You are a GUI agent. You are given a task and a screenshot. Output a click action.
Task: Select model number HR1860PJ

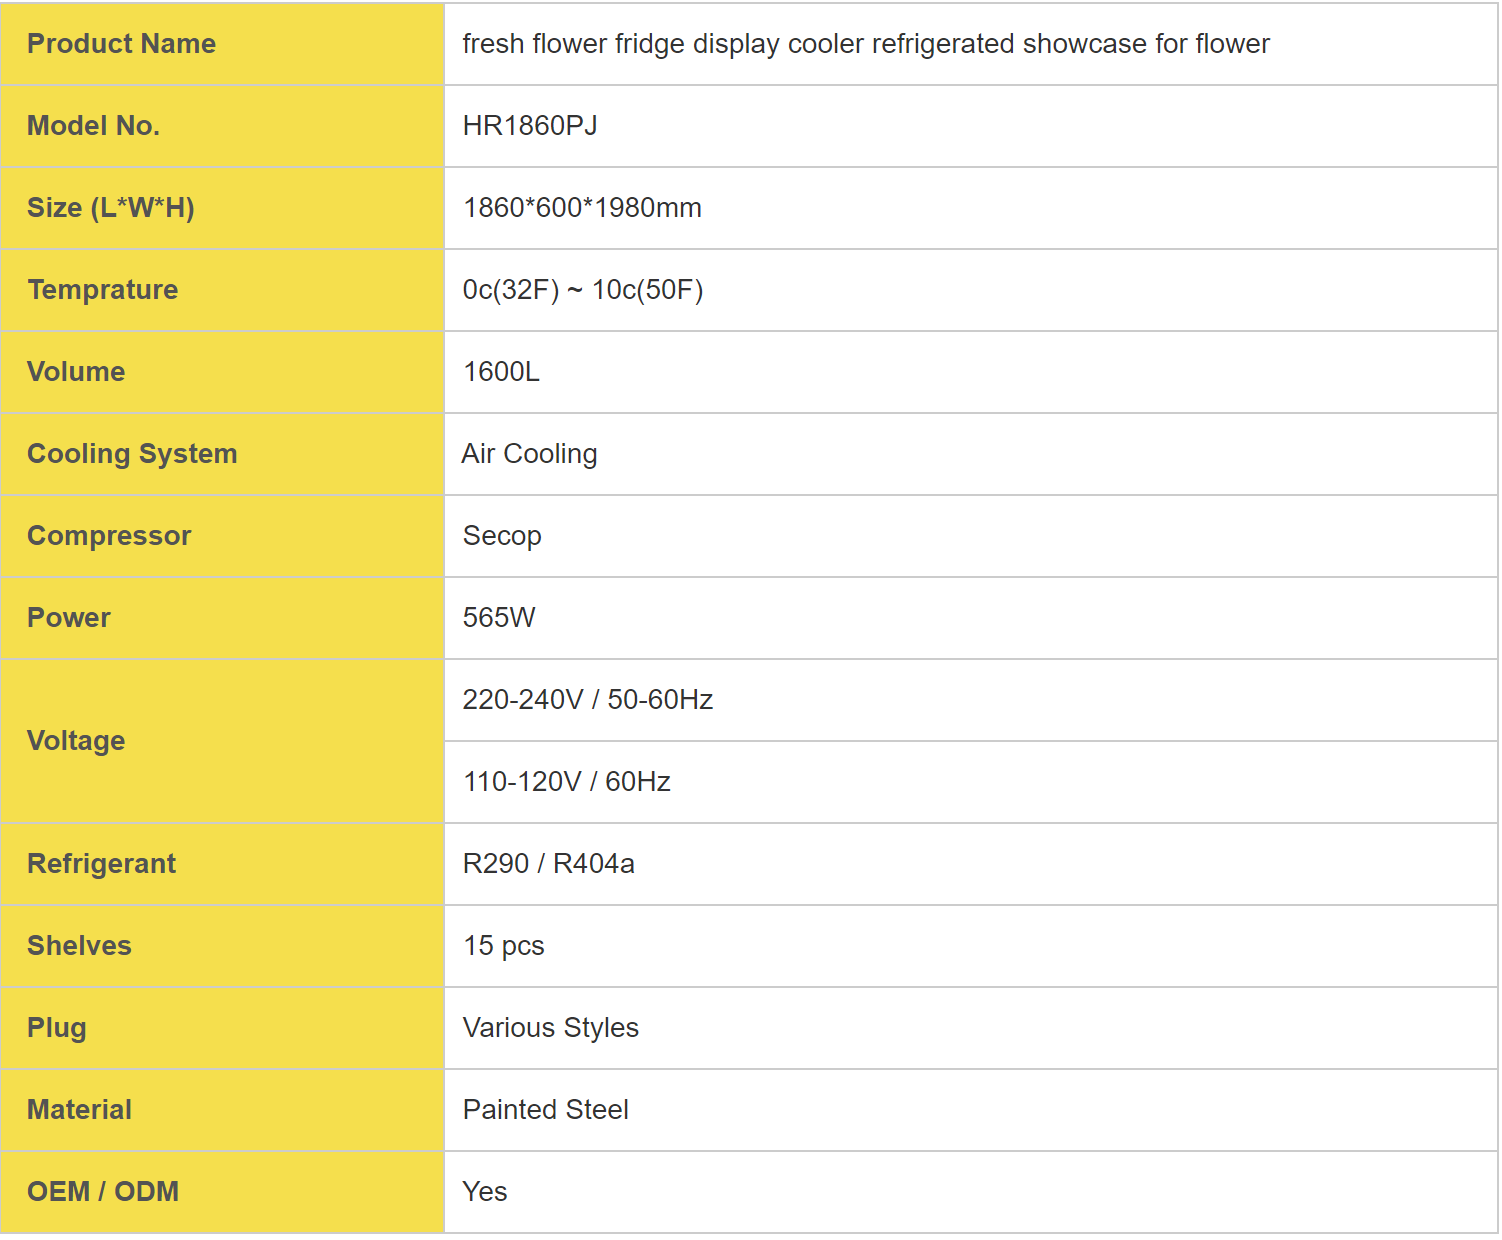tap(530, 126)
